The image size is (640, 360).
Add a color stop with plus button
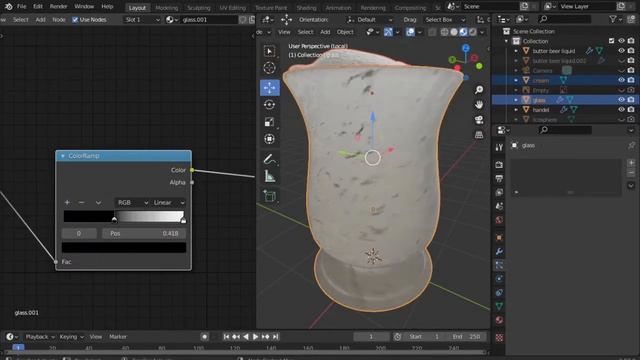(67, 202)
